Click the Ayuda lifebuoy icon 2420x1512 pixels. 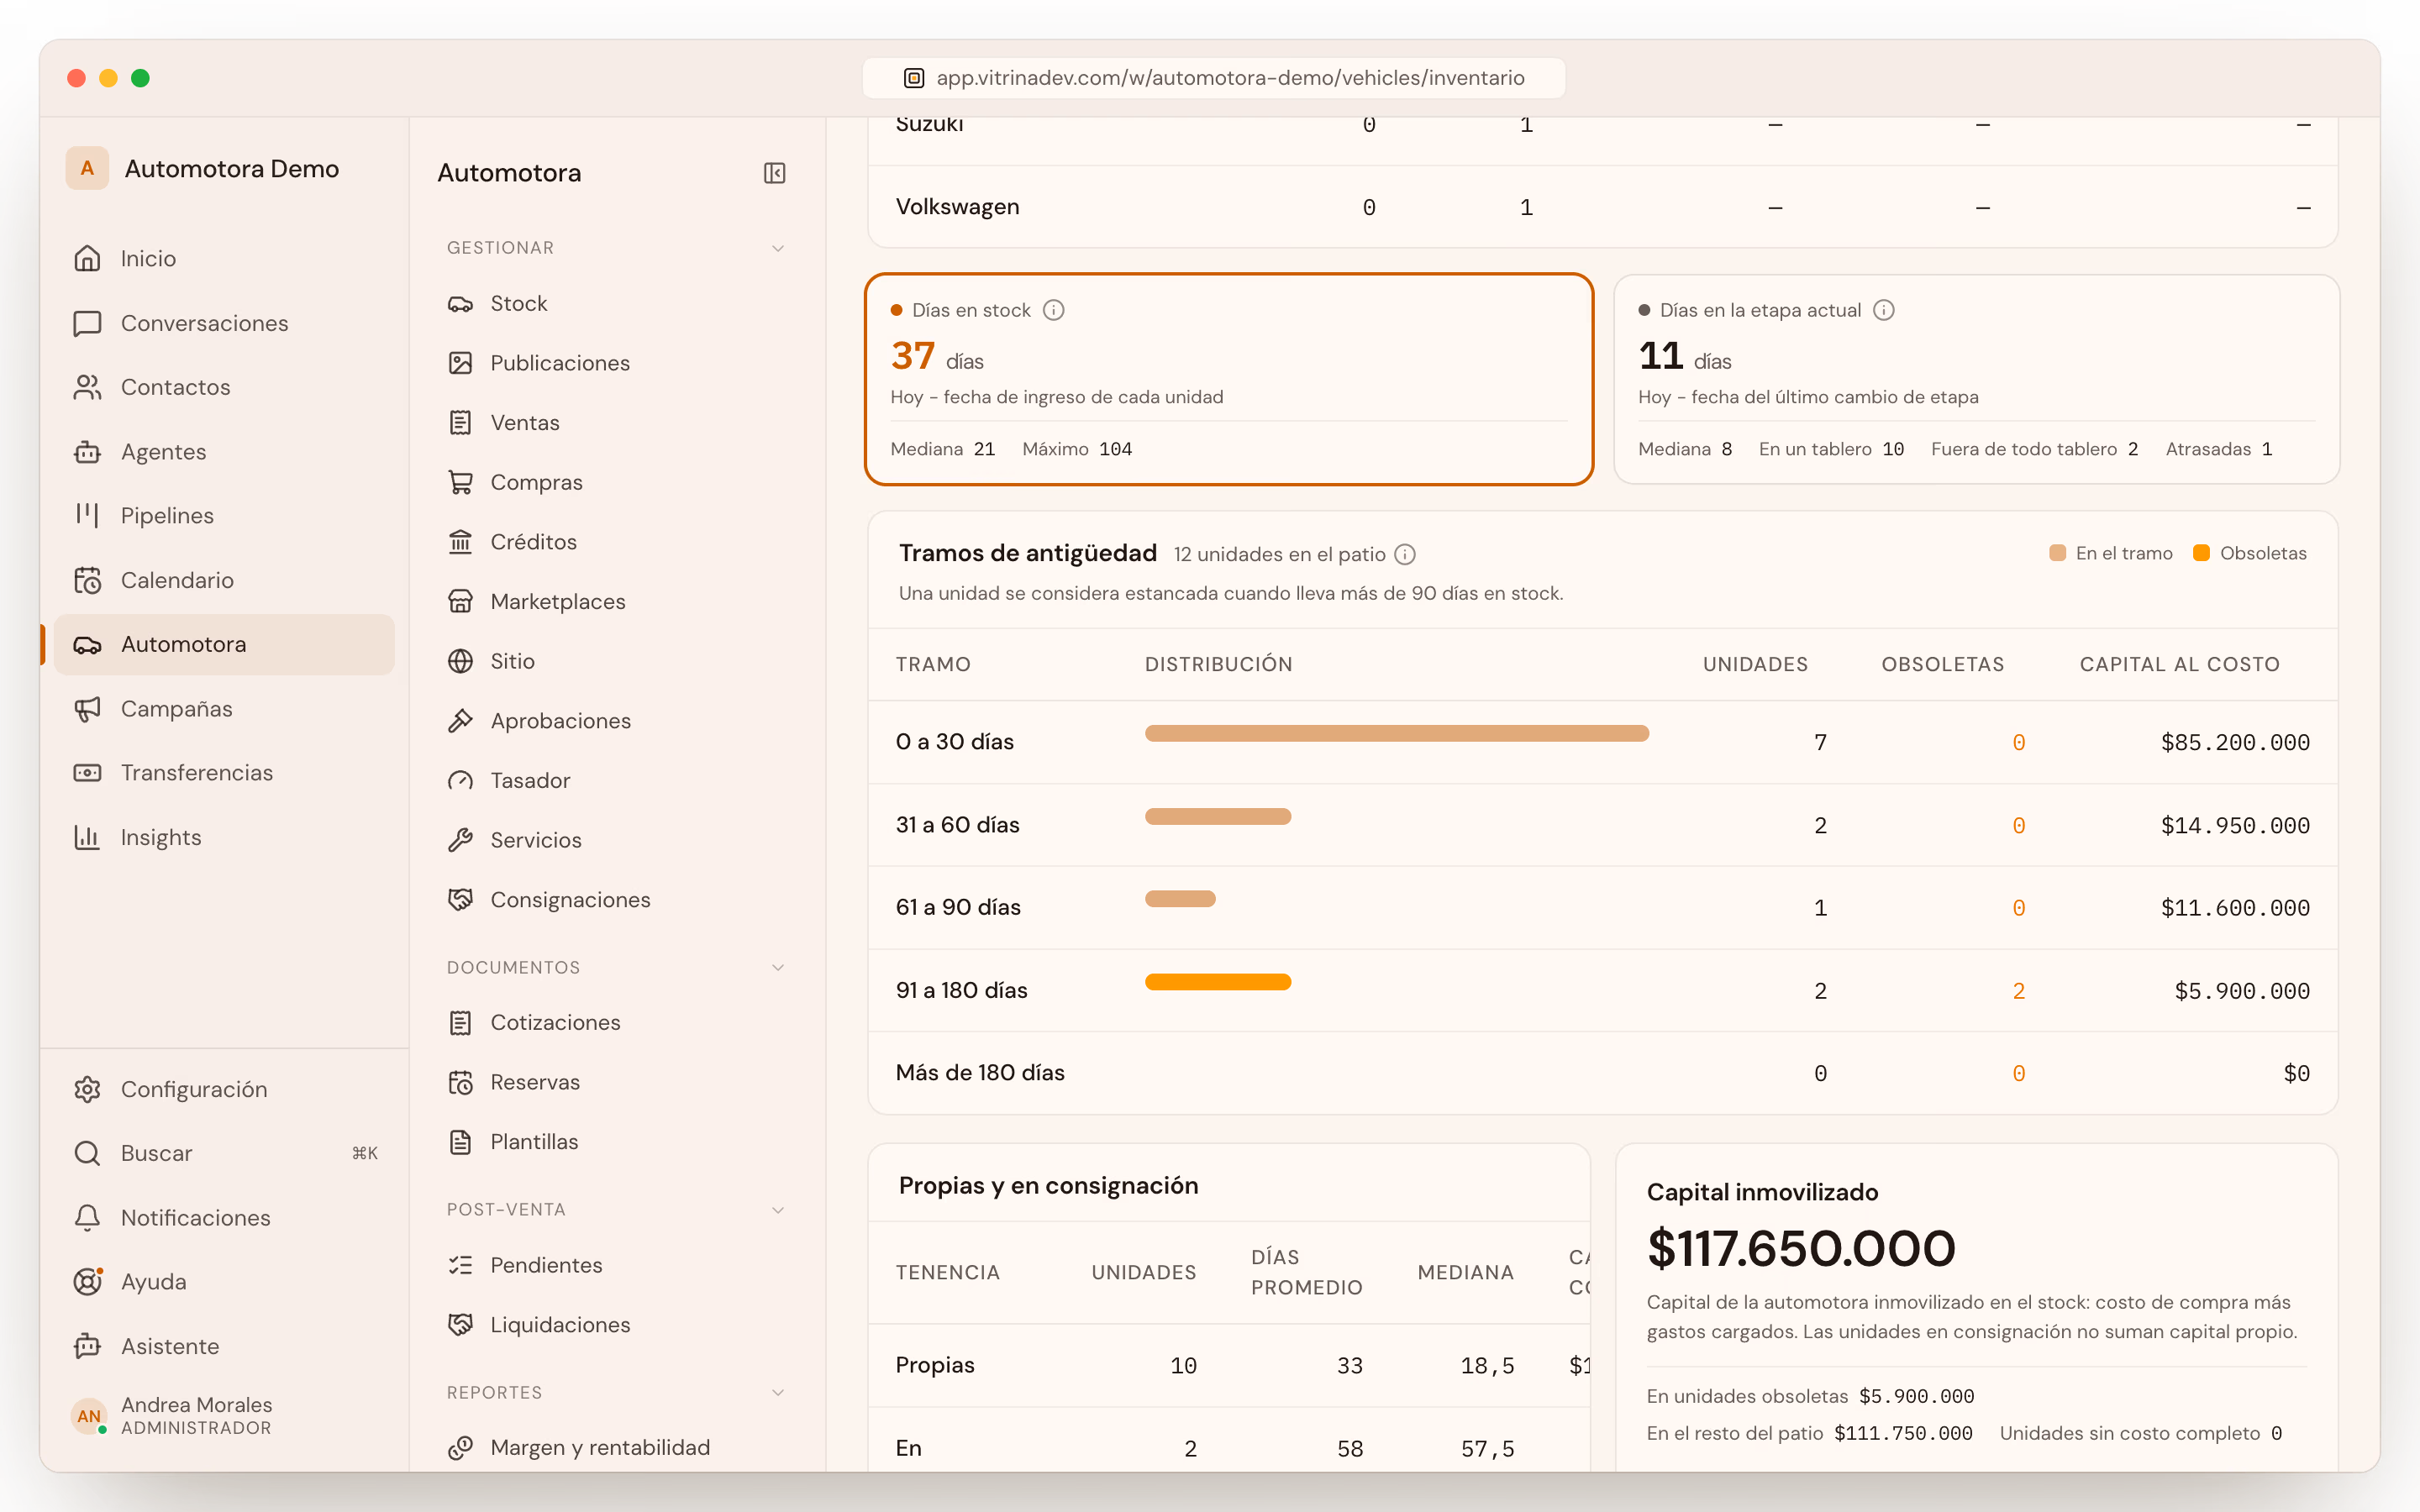[x=87, y=1282]
